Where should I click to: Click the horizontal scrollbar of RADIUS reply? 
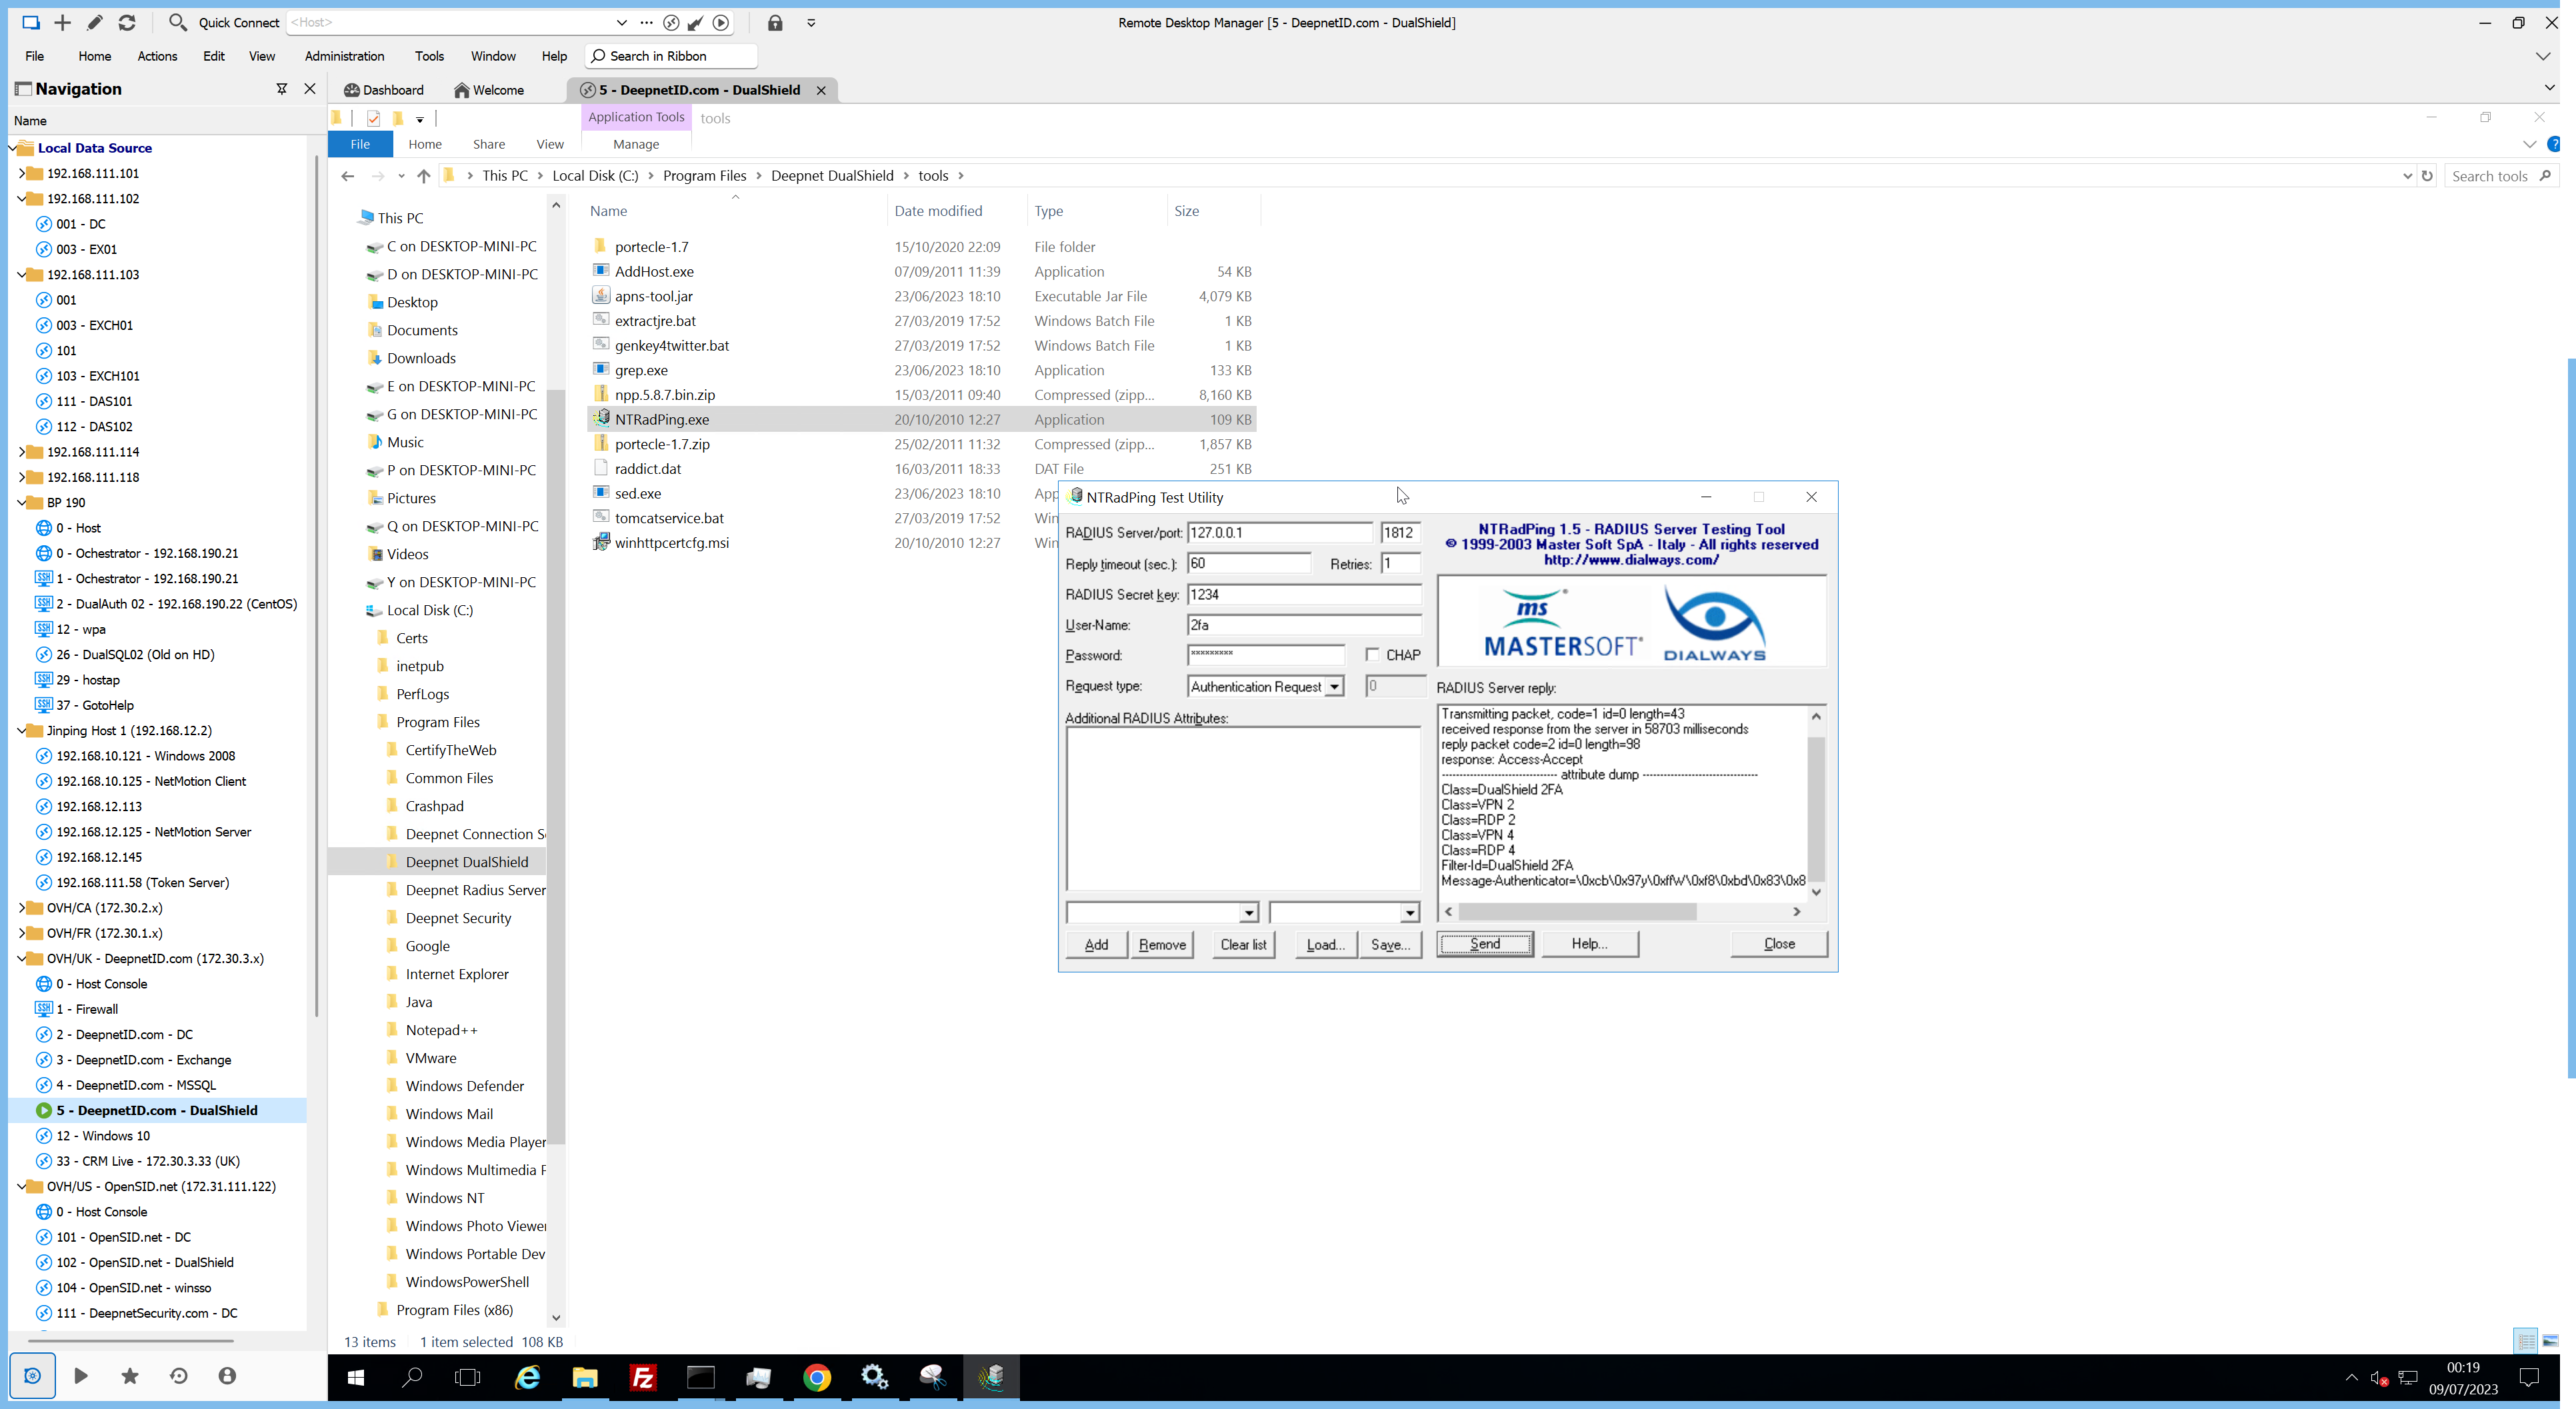coord(1577,911)
